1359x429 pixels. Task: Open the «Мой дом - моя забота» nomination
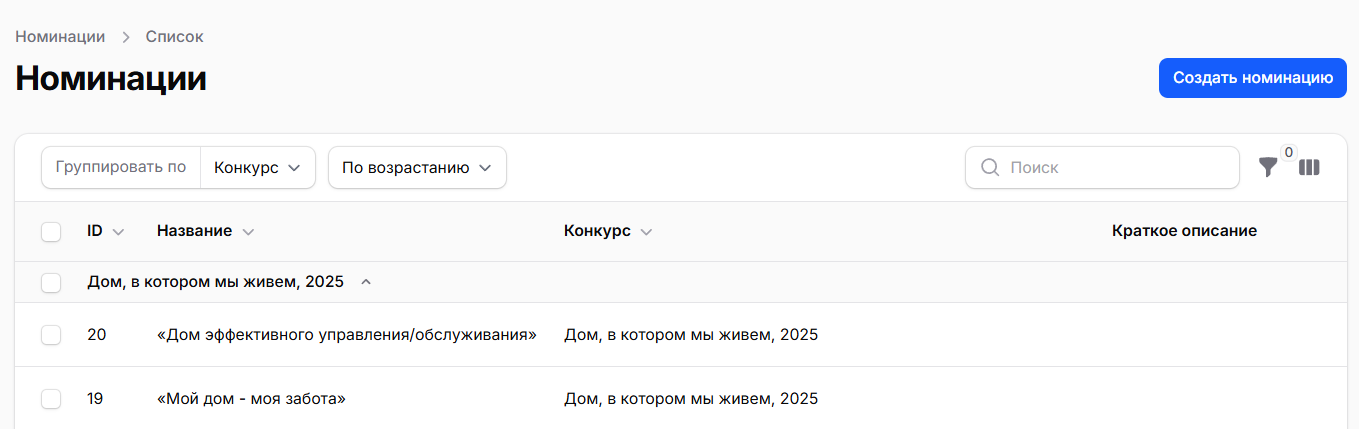coord(251,399)
